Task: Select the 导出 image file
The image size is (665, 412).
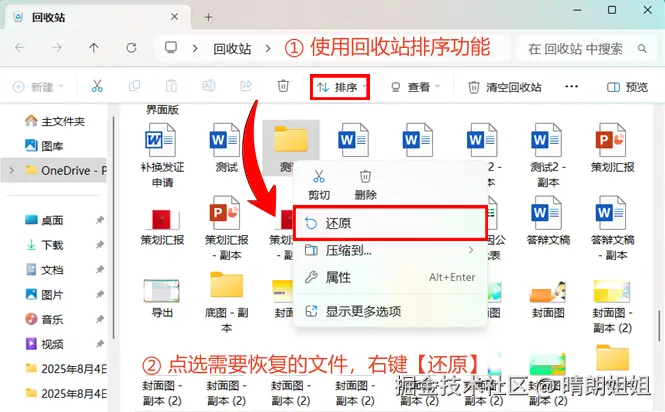Action: click(162, 298)
